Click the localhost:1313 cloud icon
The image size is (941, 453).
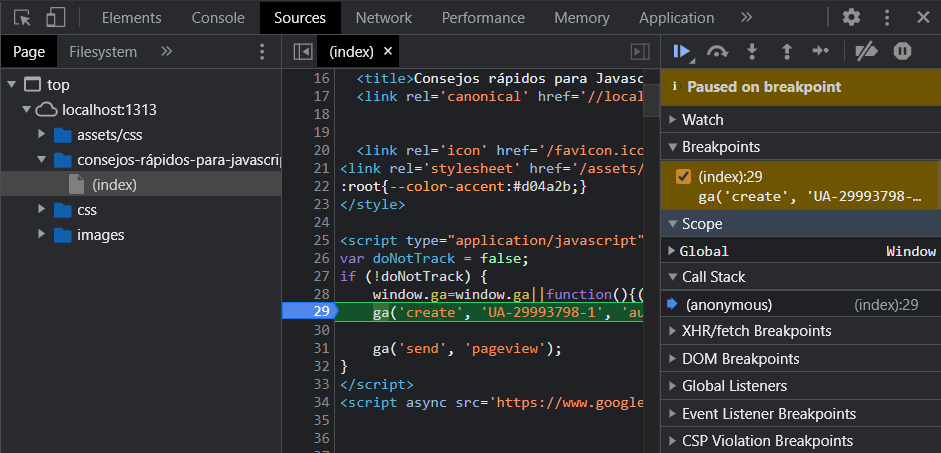coord(47,110)
